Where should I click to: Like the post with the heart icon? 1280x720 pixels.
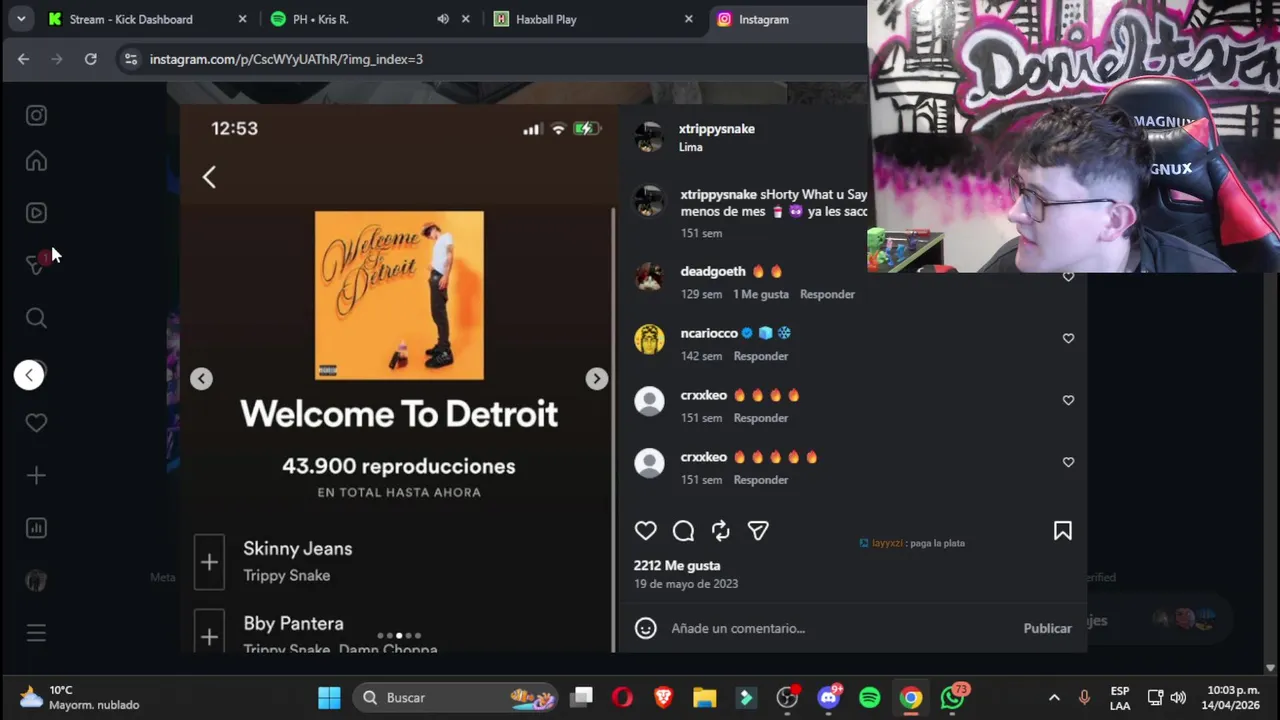646,531
